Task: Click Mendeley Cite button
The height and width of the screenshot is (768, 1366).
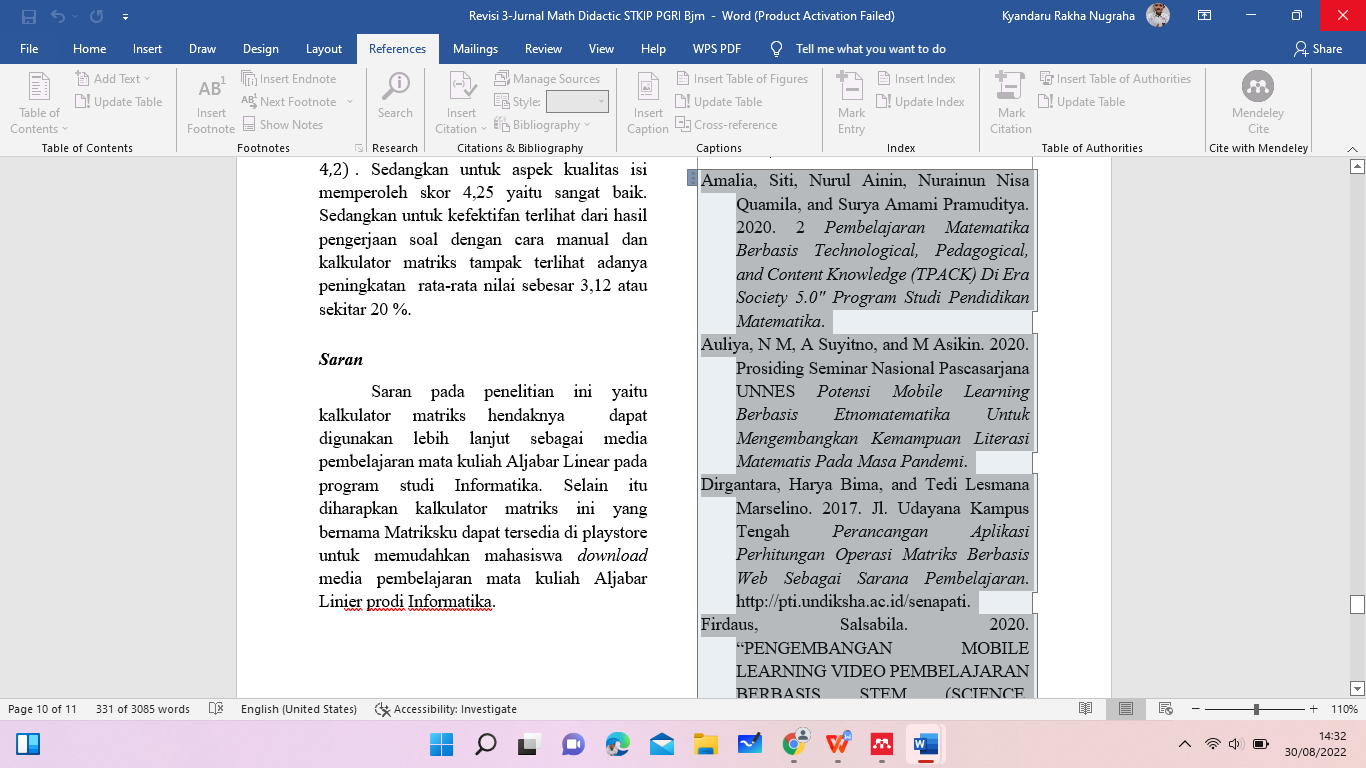Action: [1258, 103]
